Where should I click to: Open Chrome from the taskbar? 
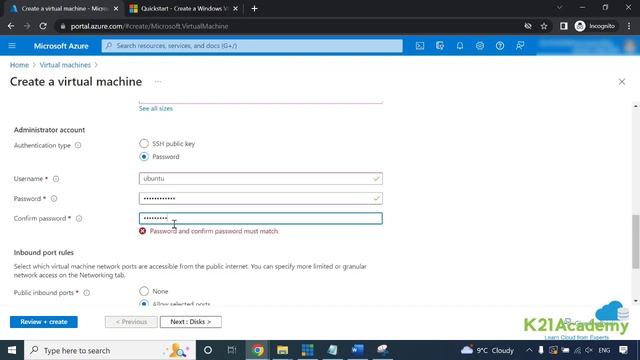pos(257,350)
